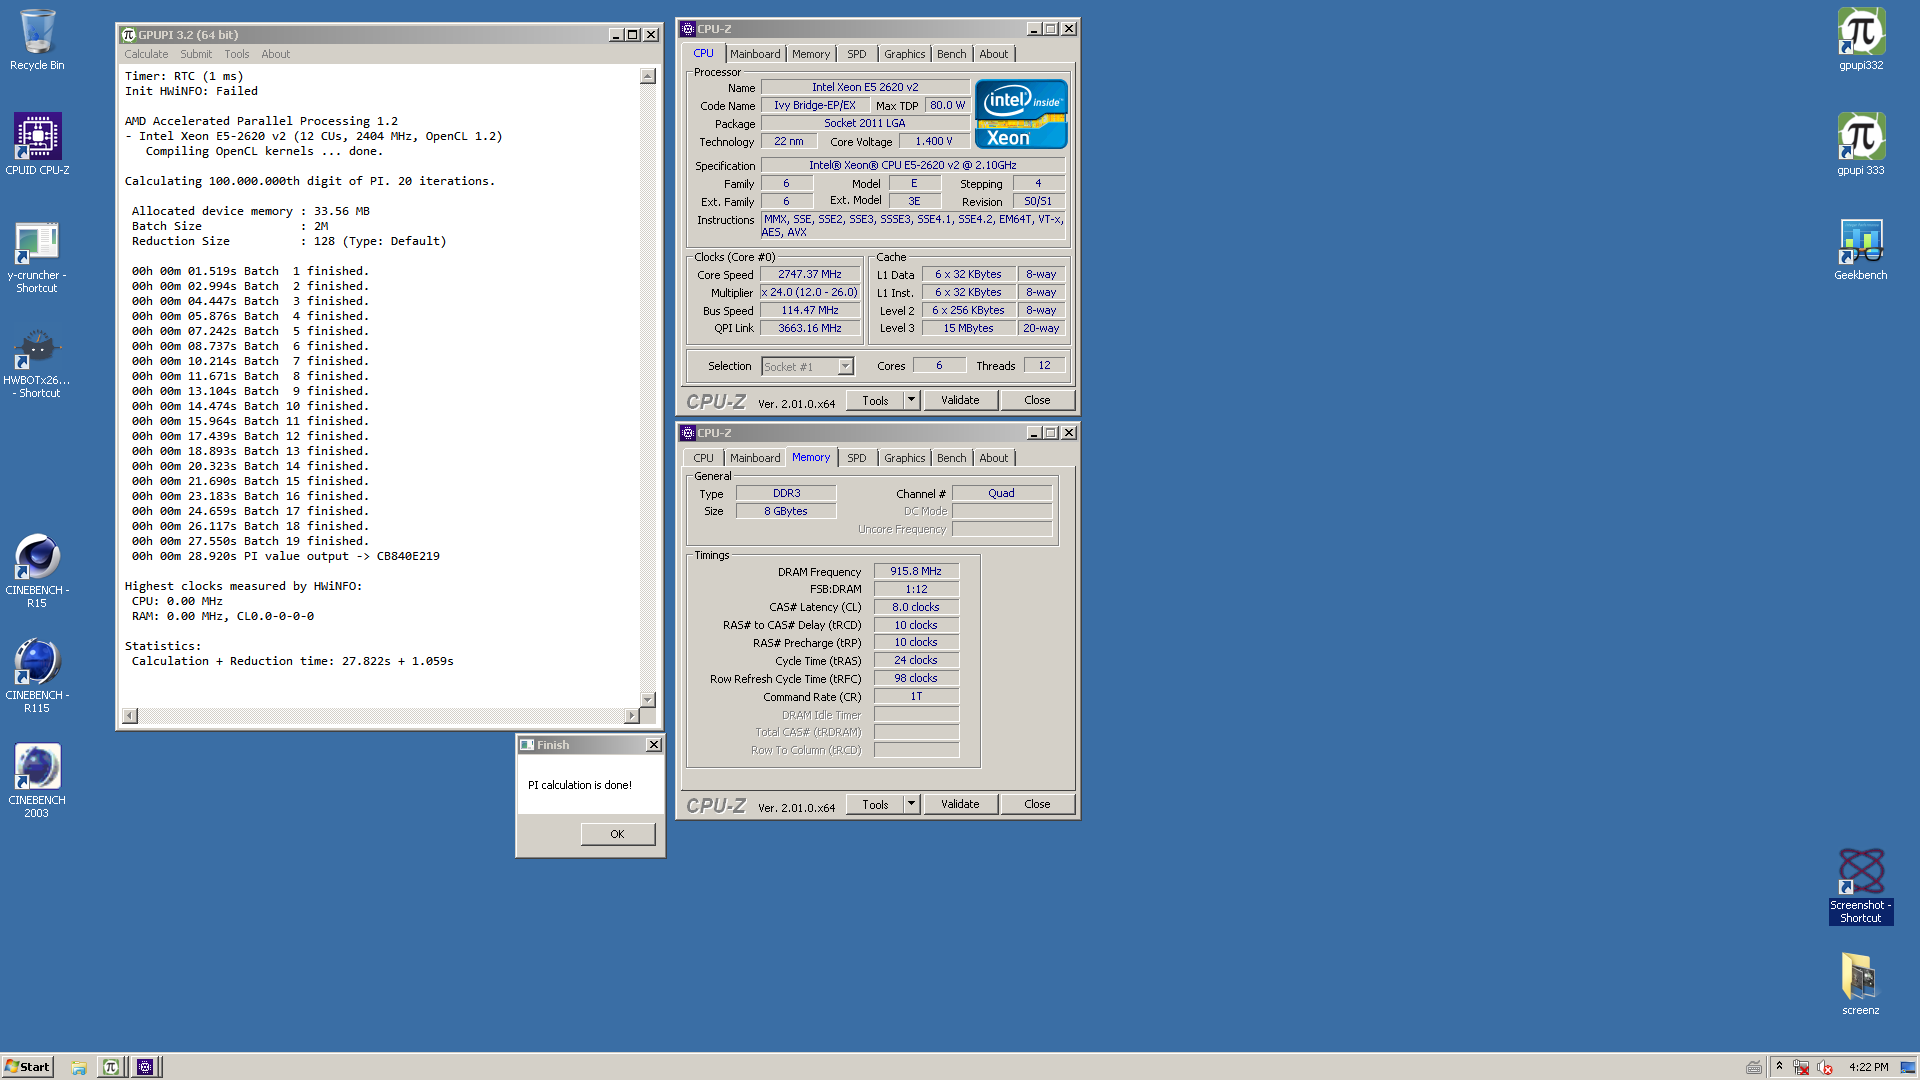The image size is (1920, 1080).
Task: Click the Multiplier value field in CPU-Z
Action: [x=810, y=292]
